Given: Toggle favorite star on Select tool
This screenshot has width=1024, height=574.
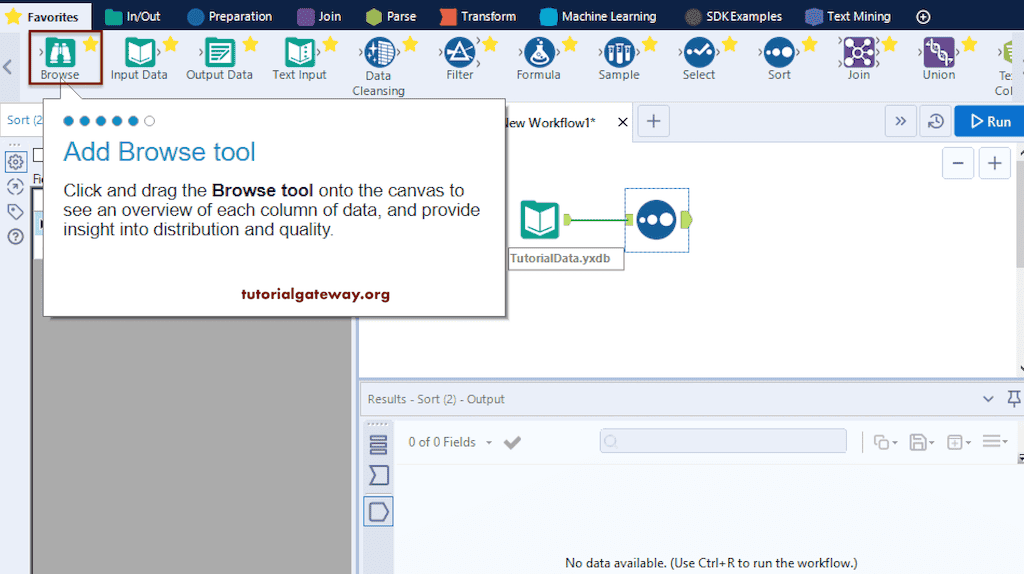Looking at the screenshot, I should coord(730,44).
